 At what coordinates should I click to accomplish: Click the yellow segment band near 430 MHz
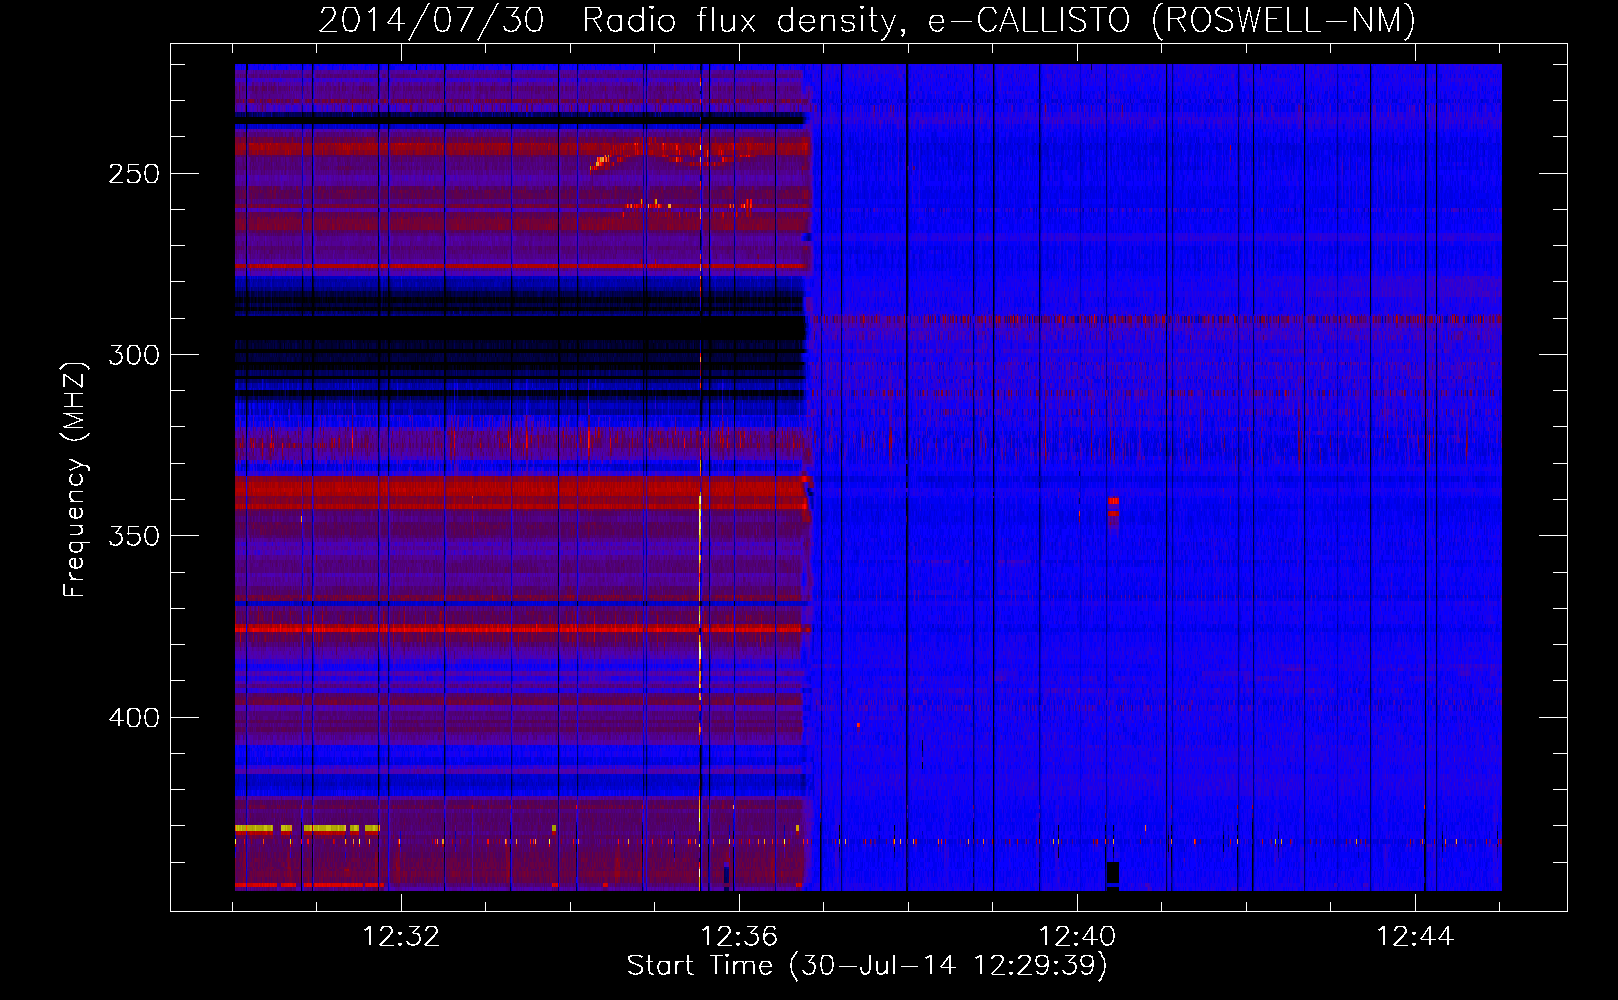coord(307,828)
